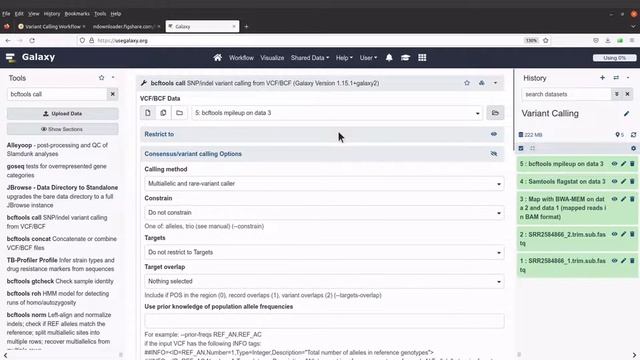
Task: Open browser Bookmarks menu
Action: point(77,13)
